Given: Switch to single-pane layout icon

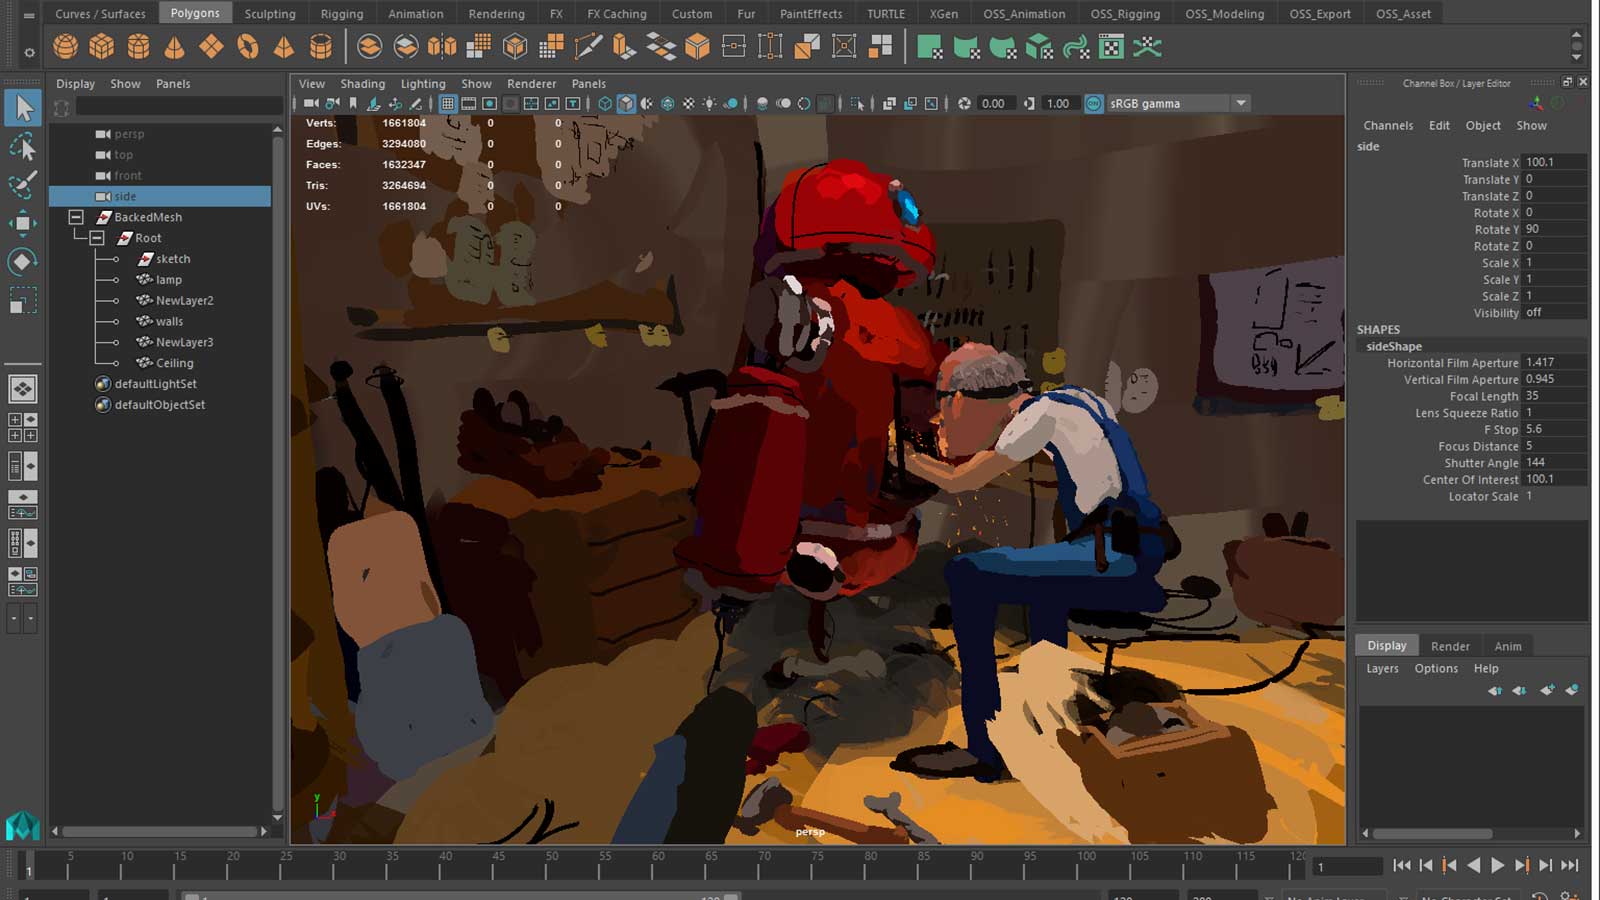Looking at the screenshot, I should coord(23,388).
